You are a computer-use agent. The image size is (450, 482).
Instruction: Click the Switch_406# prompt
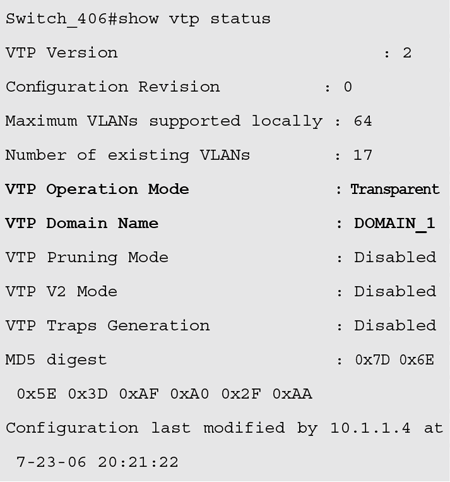click(62, 19)
